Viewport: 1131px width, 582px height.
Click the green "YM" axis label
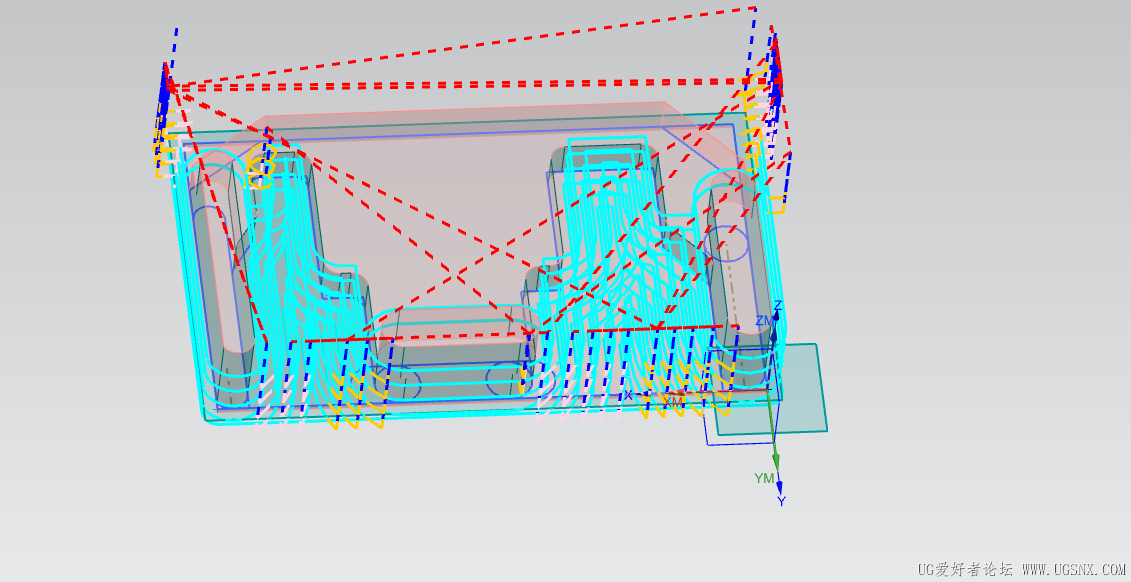(764, 478)
